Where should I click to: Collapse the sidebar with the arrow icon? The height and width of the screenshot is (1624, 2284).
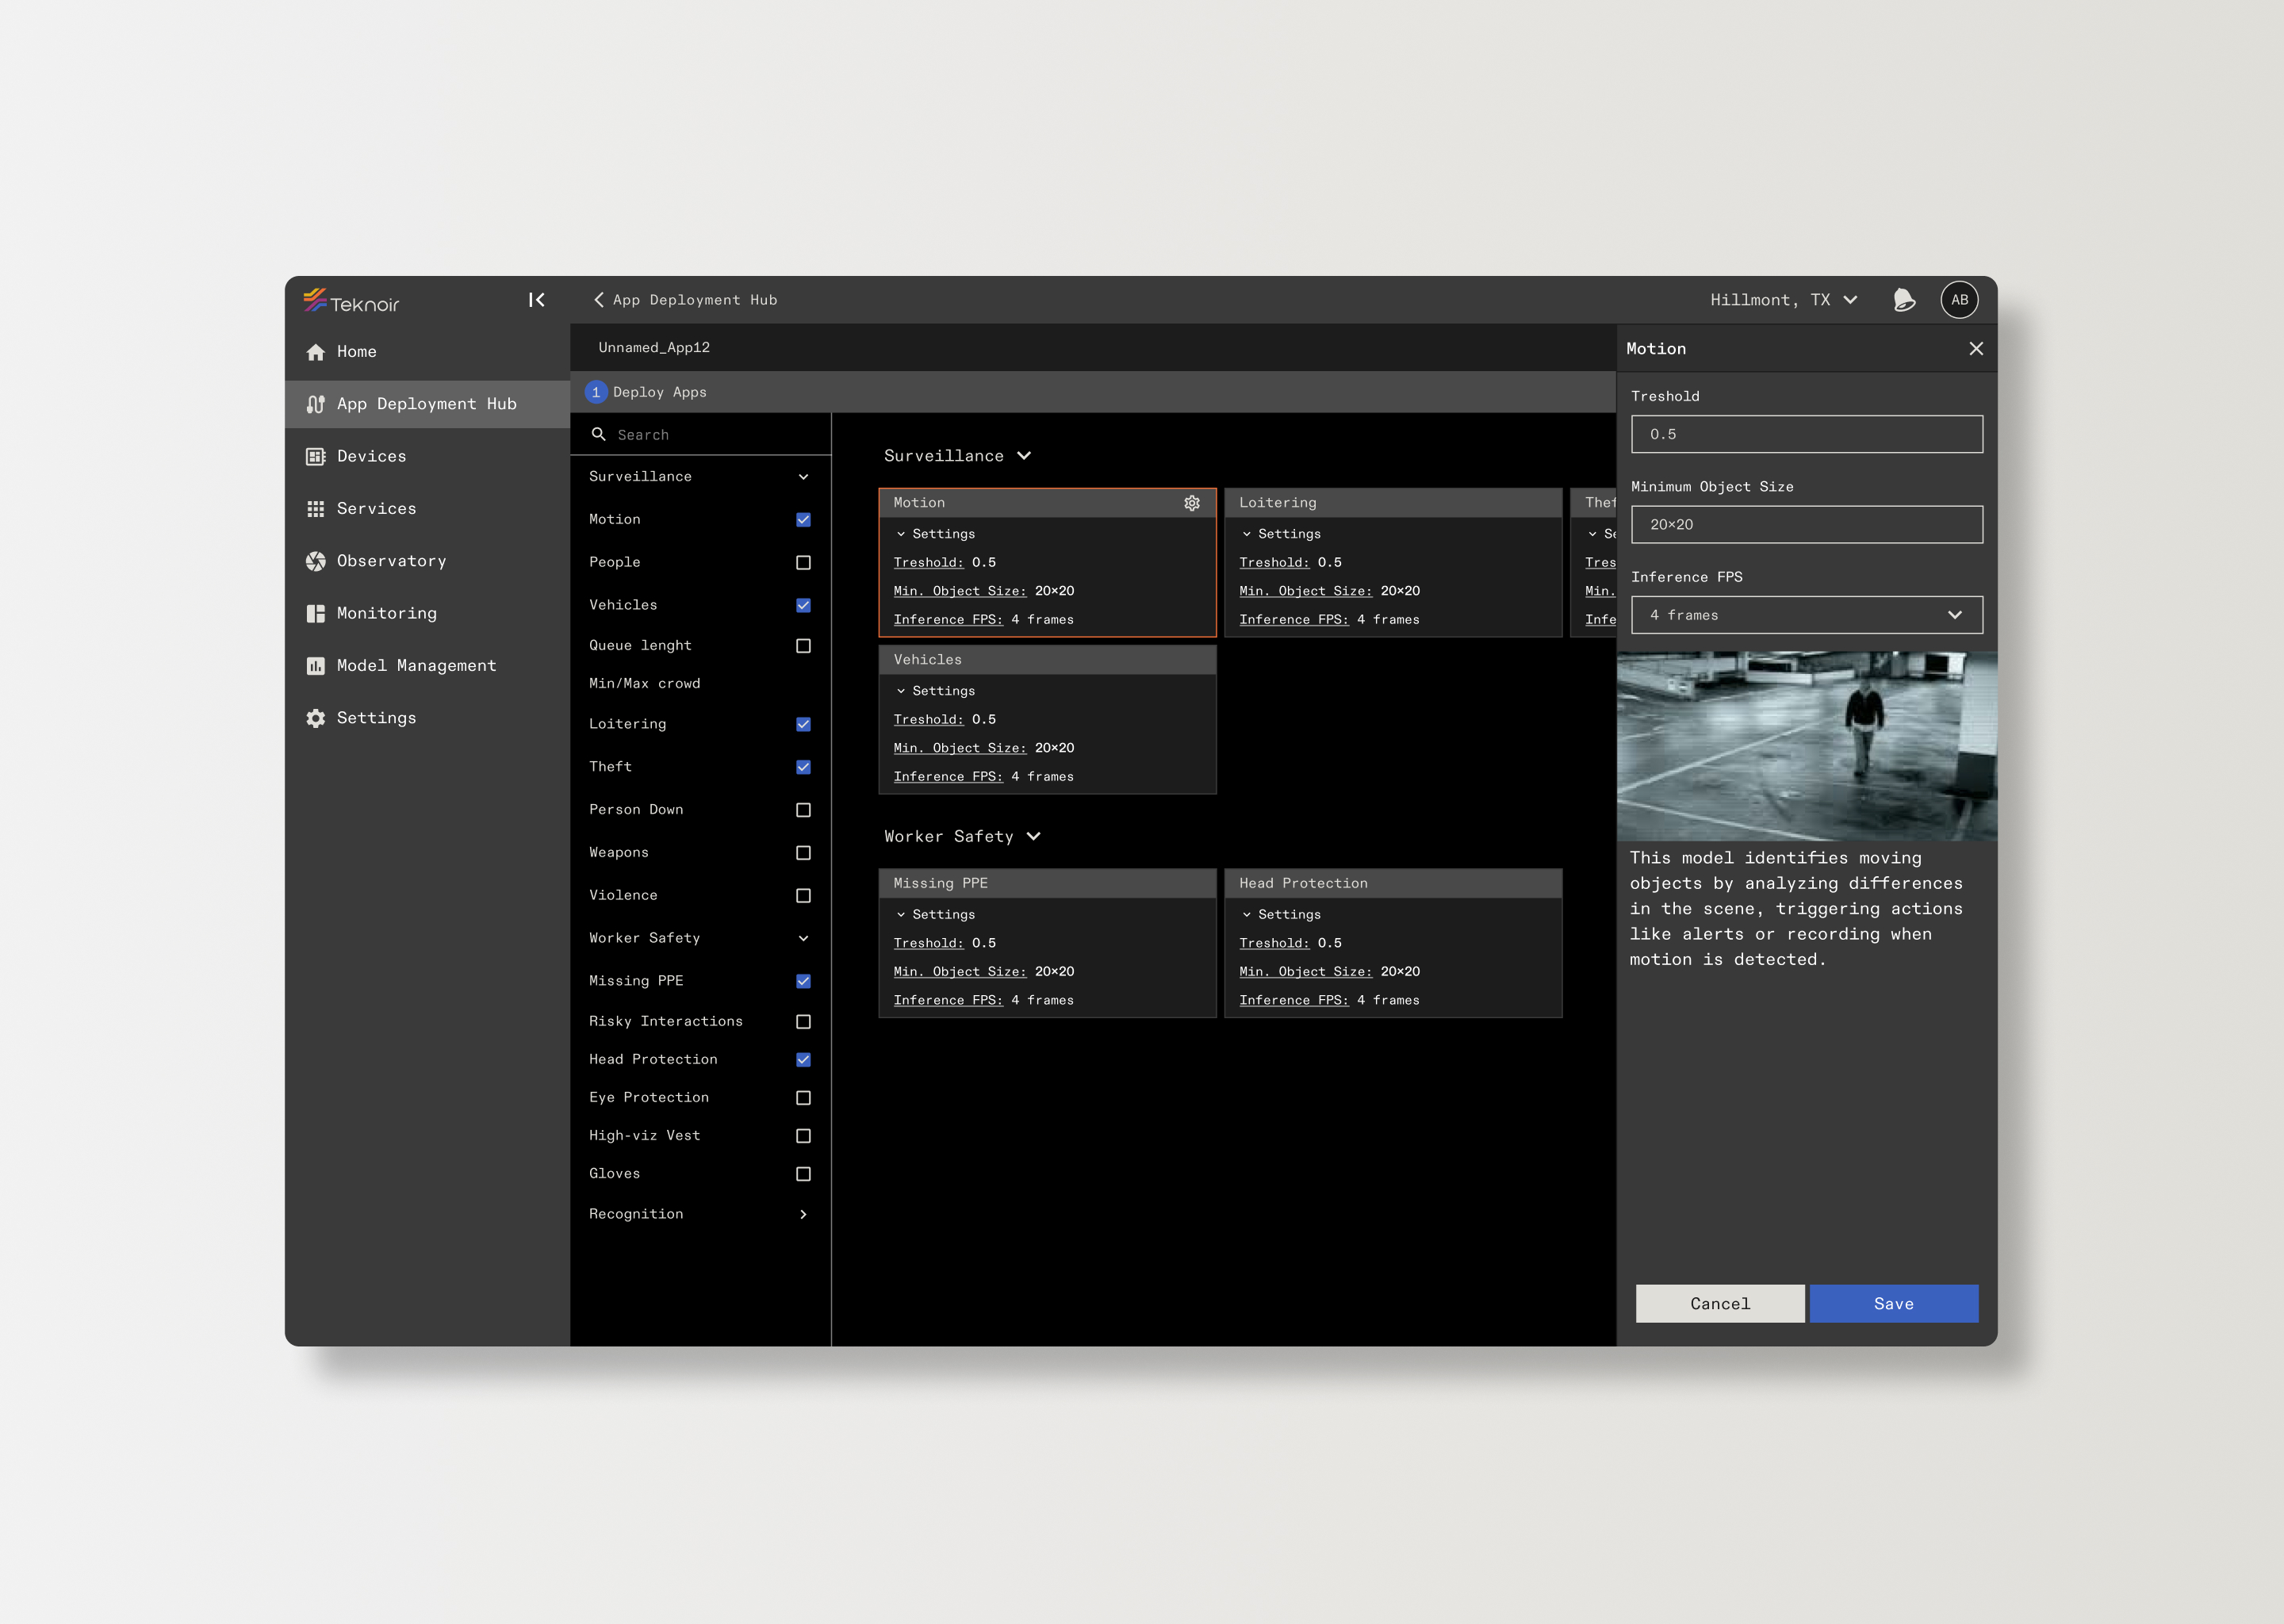coord(537,300)
